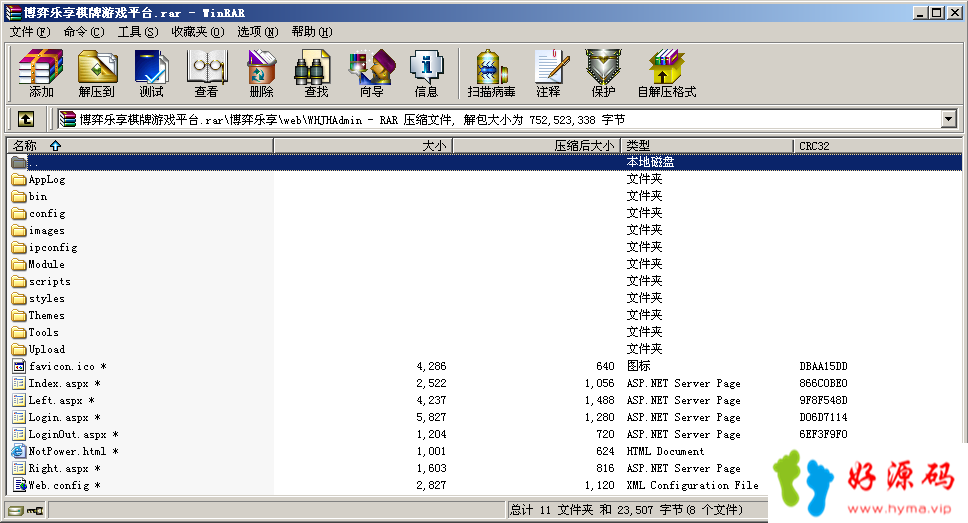Click the disk icon in status bar
Viewport: 968px width, 523px height.
(16, 510)
